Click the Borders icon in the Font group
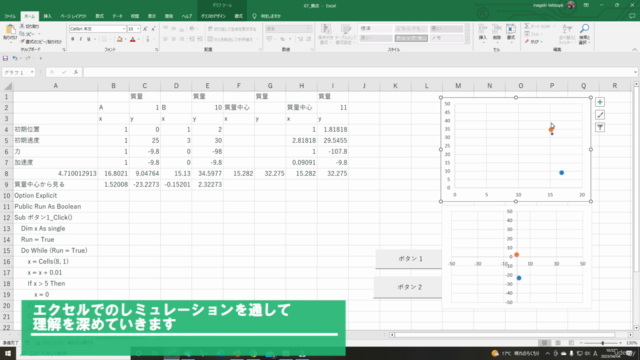The width and height of the screenshot is (640, 360). (104, 39)
